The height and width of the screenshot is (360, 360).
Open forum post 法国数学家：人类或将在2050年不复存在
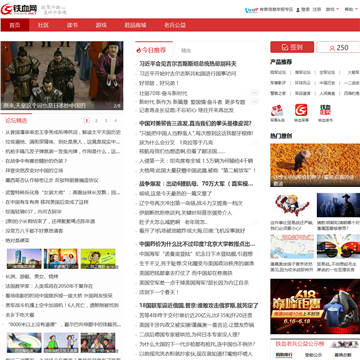[x=49, y=286]
